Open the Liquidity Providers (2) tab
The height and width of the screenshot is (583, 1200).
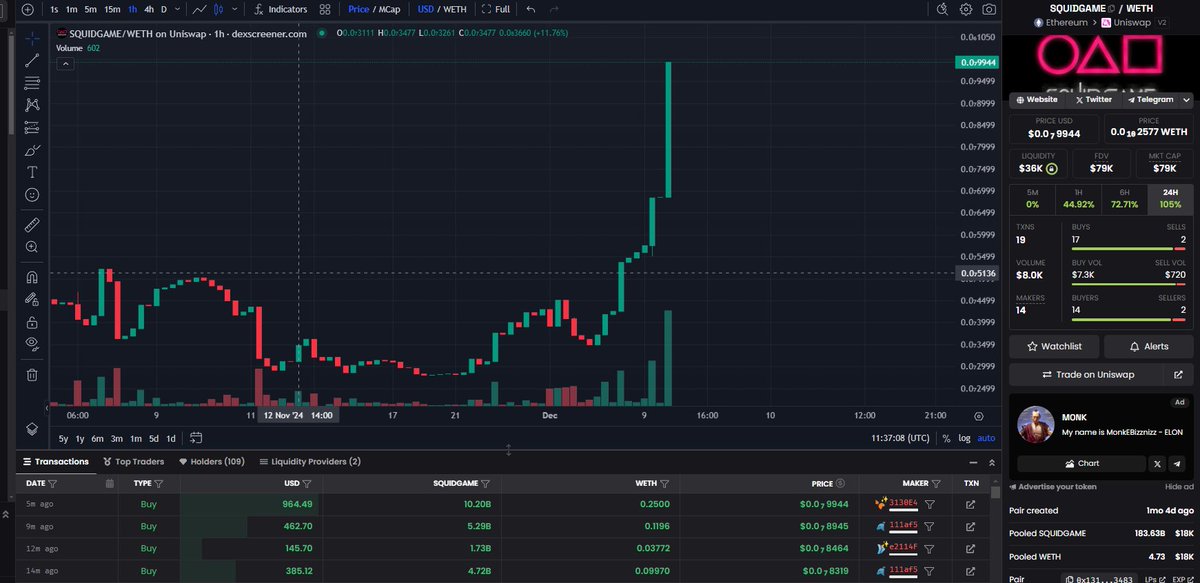[x=309, y=462]
